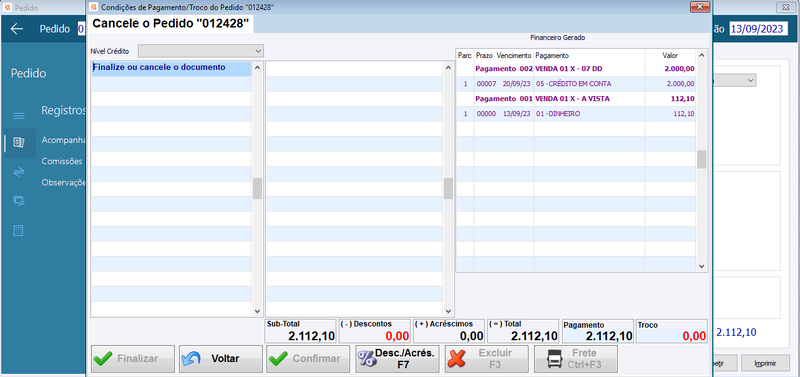
Task: Click the green checkmark on Finalizar
Action: 104,359
